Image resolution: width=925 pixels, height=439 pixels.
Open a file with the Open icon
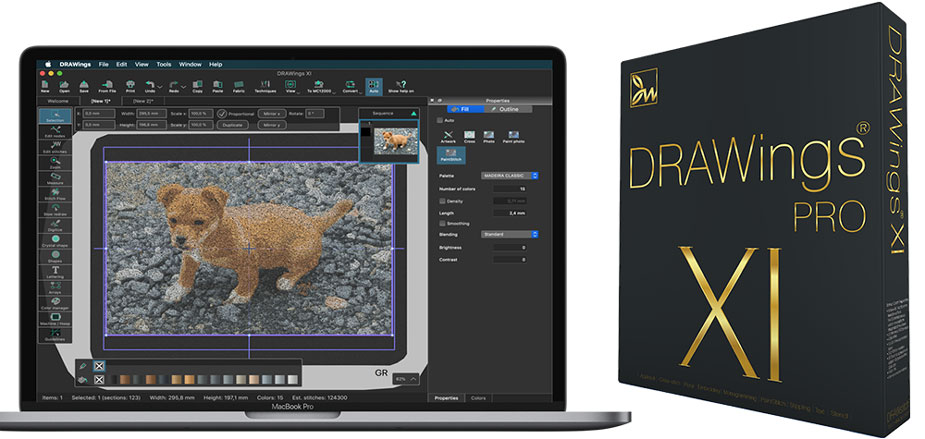click(x=64, y=87)
